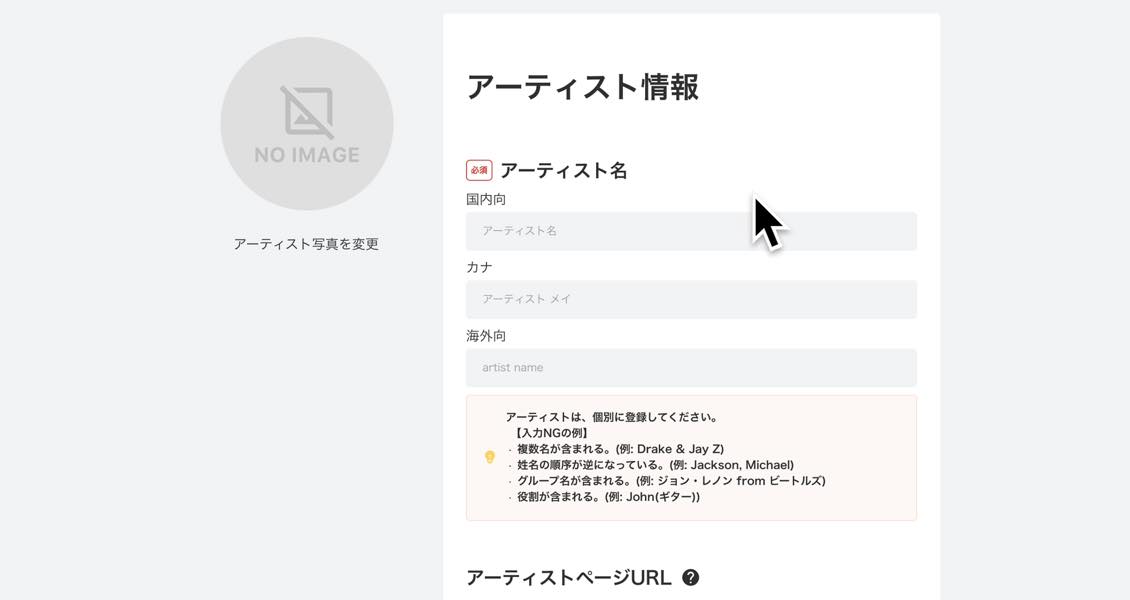This screenshot has height=600, width=1130.
Task: Click the 必須 required badge
Action: click(x=479, y=171)
